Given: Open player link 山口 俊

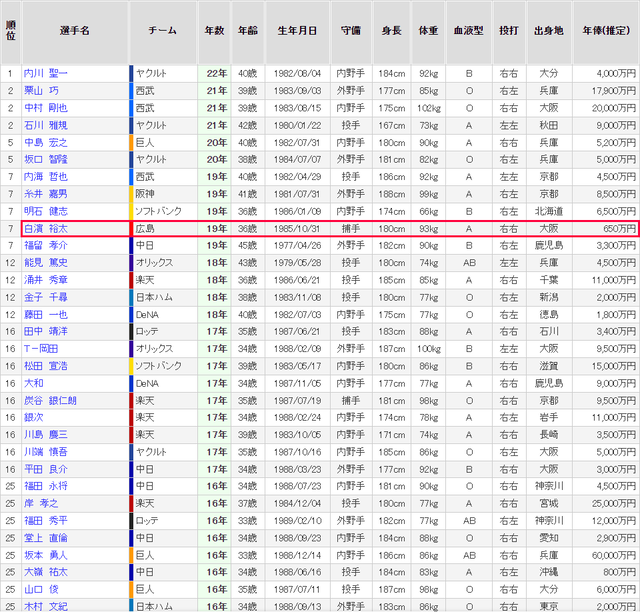Looking at the screenshot, I should (41, 590).
